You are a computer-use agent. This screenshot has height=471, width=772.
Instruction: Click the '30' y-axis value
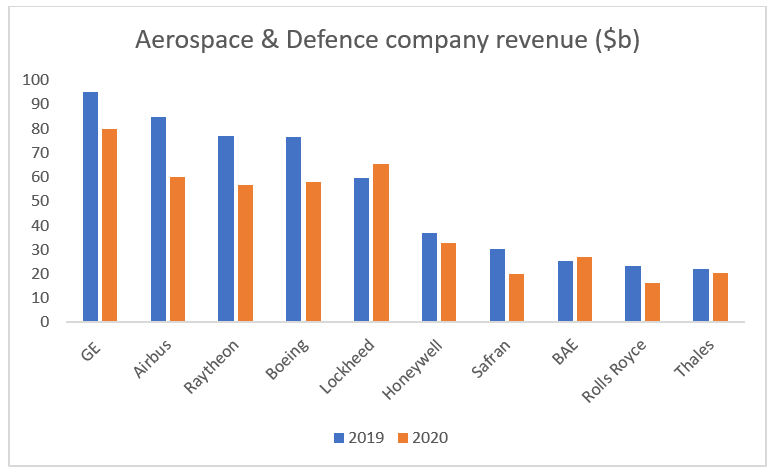[x=40, y=250]
